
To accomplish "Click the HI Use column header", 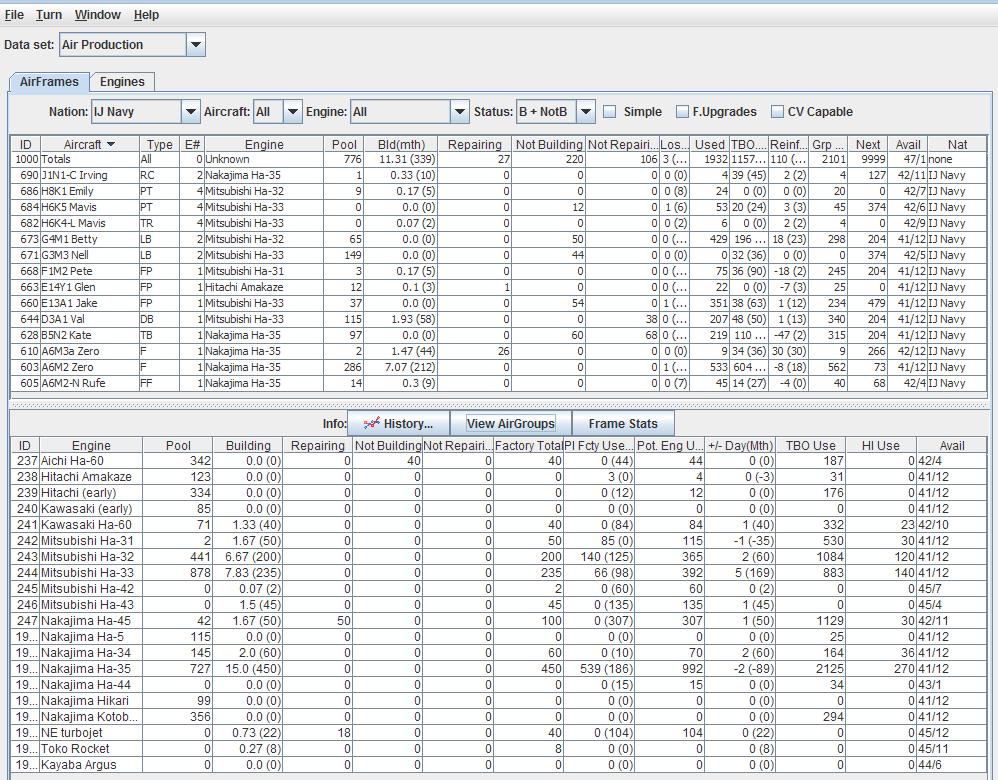I will pyautogui.click(x=881, y=446).
